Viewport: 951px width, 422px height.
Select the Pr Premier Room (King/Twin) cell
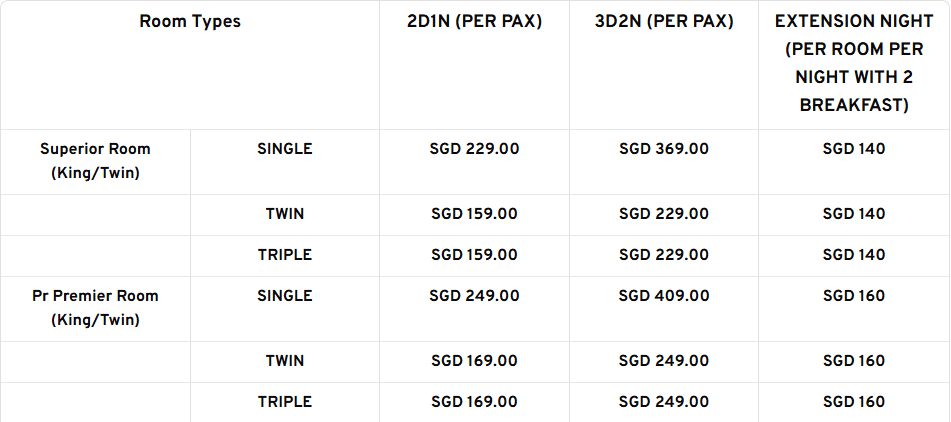pos(95,308)
